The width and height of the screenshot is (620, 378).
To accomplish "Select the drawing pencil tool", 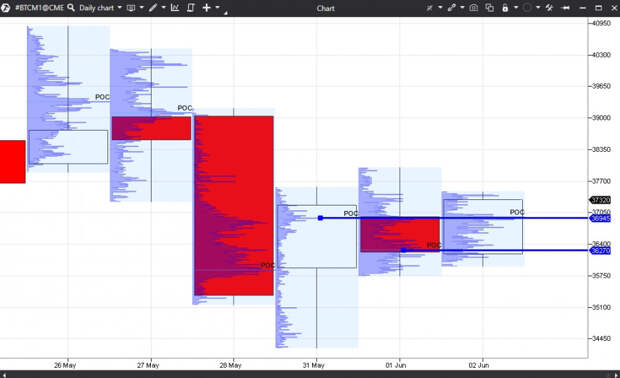I will 153,8.
